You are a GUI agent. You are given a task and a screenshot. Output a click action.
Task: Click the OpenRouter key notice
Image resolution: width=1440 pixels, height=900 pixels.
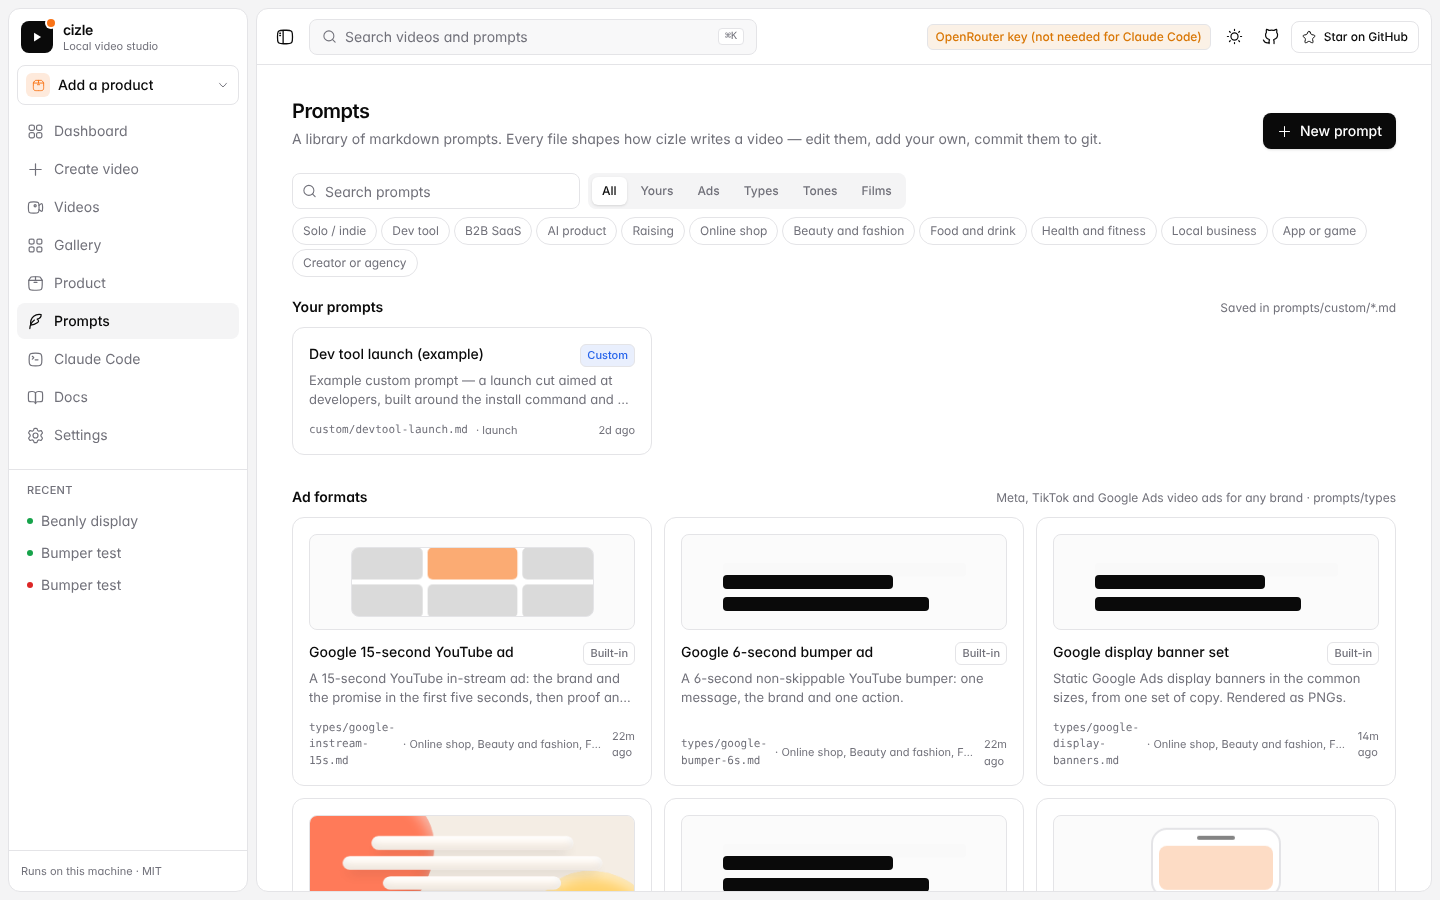point(1069,37)
